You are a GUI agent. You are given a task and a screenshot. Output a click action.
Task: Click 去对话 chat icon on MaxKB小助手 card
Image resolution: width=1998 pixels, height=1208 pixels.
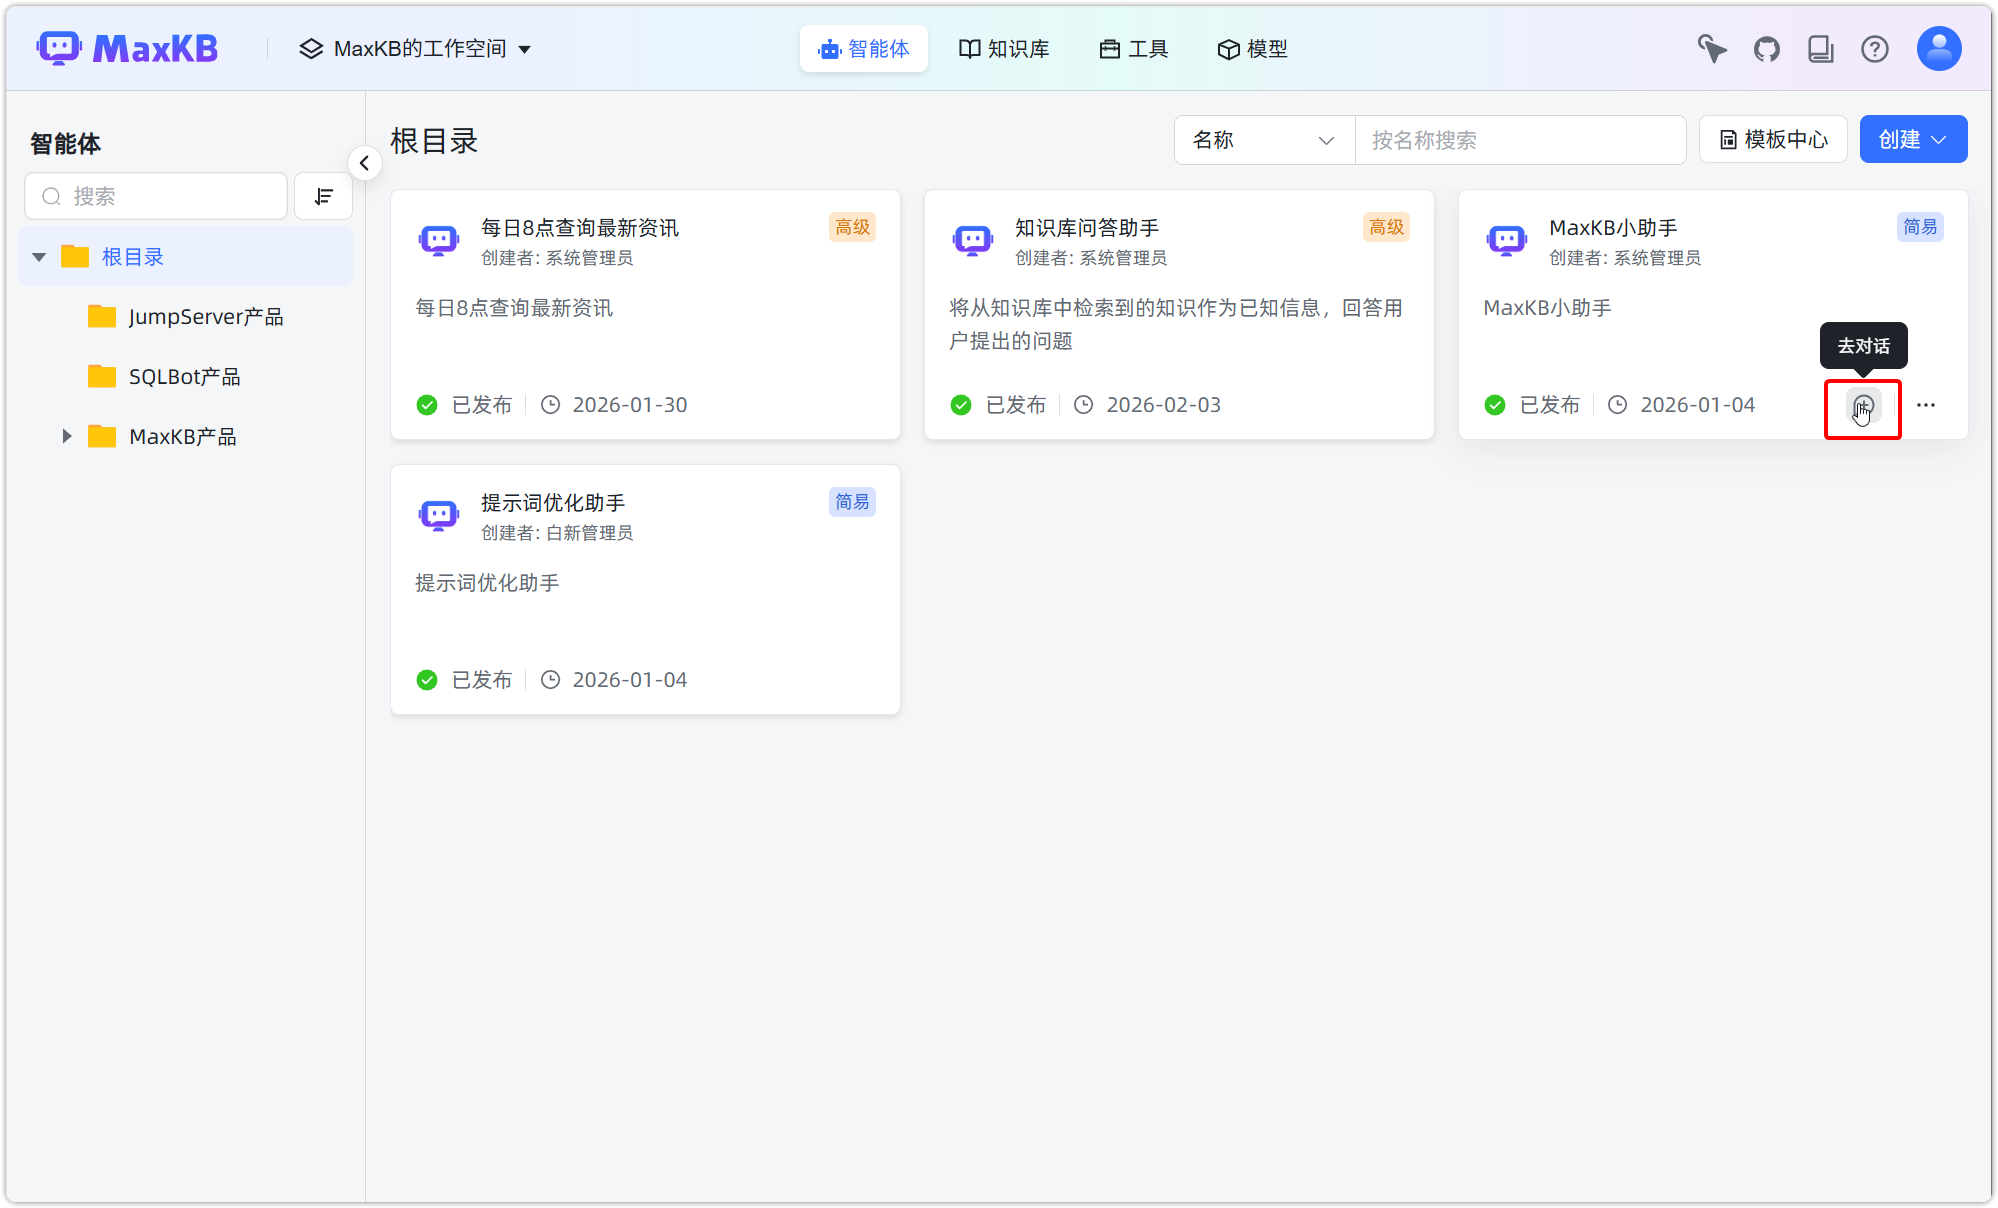1862,405
